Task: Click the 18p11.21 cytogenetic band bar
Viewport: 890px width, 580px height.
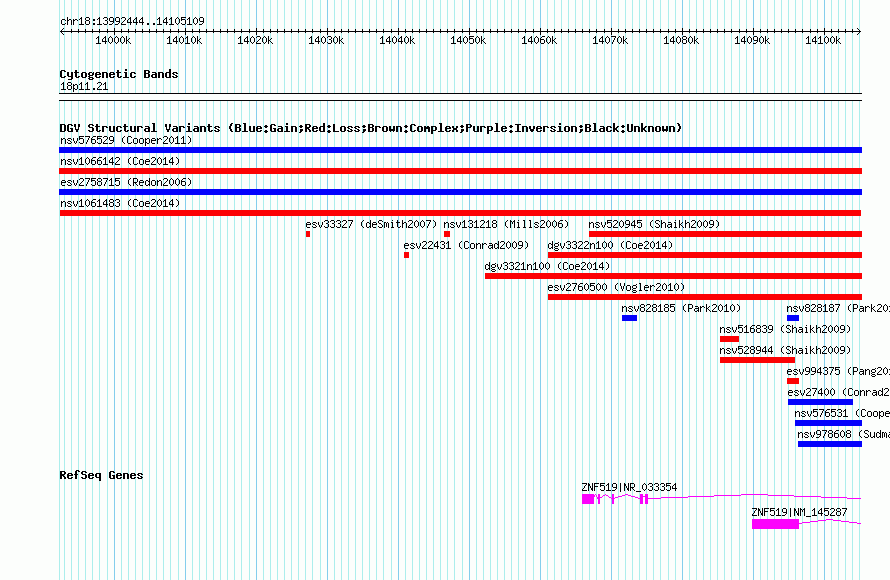Action: [460, 97]
